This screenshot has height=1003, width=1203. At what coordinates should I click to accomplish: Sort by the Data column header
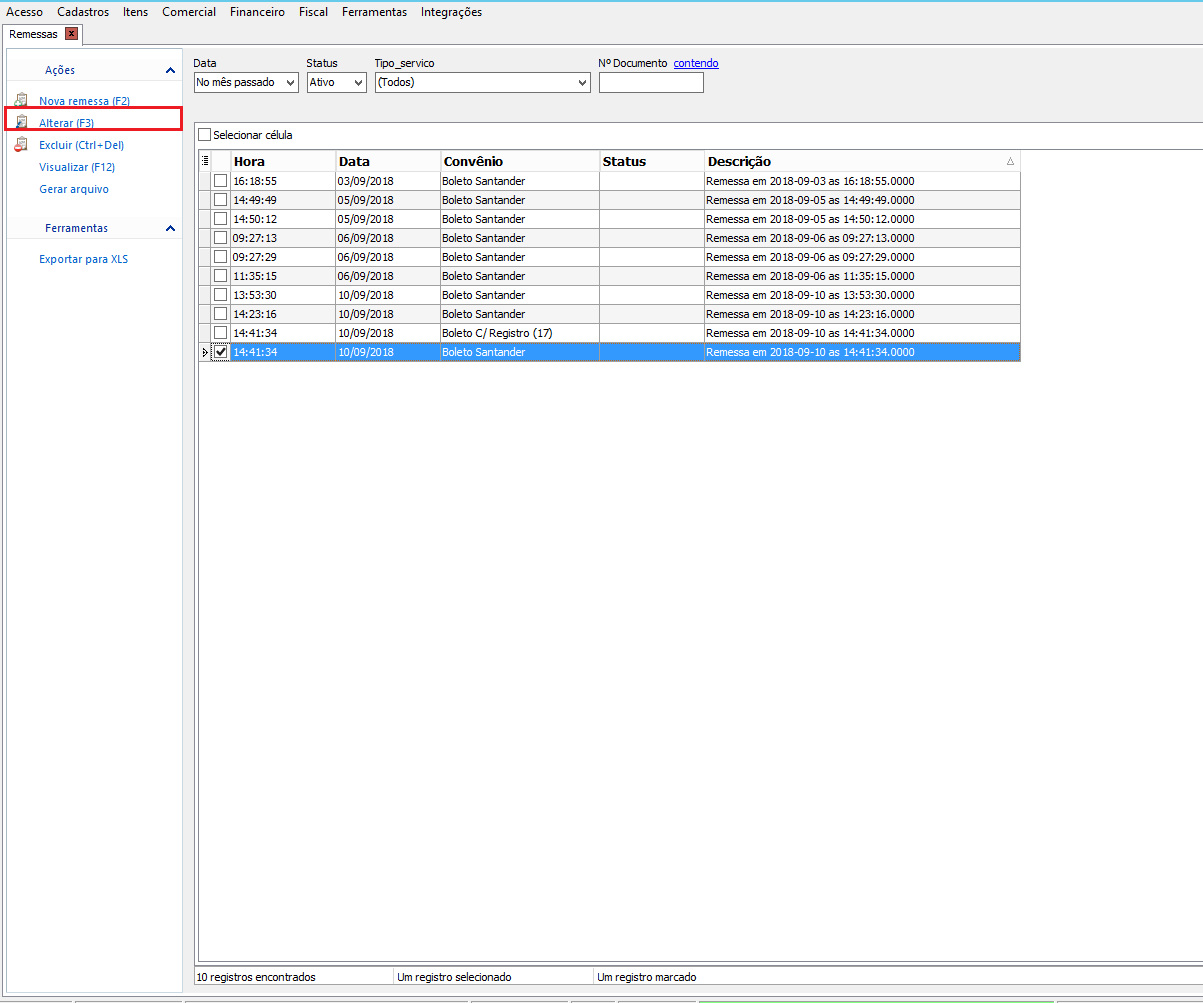[x=388, y=161]
